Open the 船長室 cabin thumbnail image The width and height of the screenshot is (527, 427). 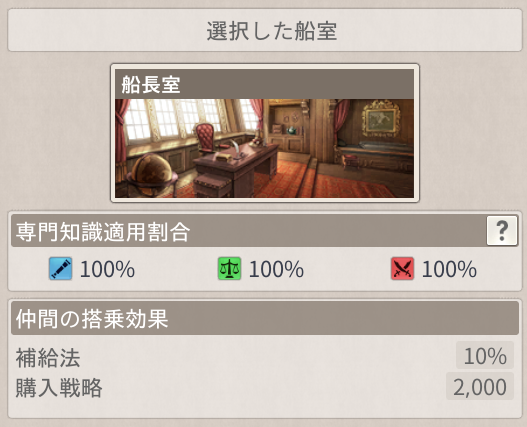(x=265, y=148)
